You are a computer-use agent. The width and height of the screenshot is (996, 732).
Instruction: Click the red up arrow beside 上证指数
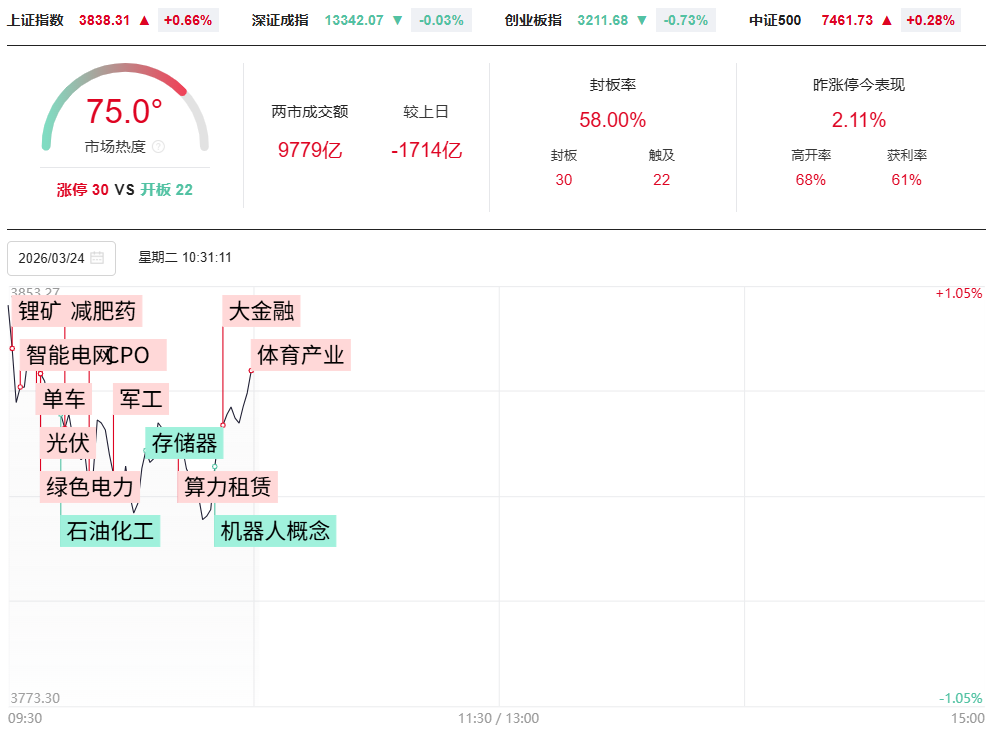[145, 20]
